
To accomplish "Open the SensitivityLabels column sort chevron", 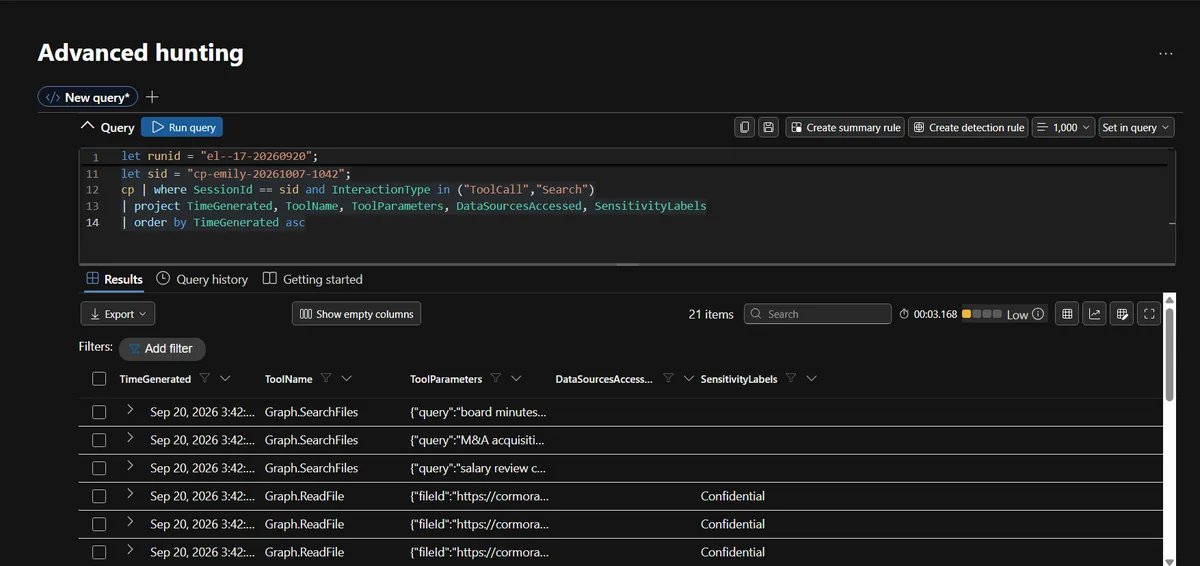I will click(x=811, y=379).
